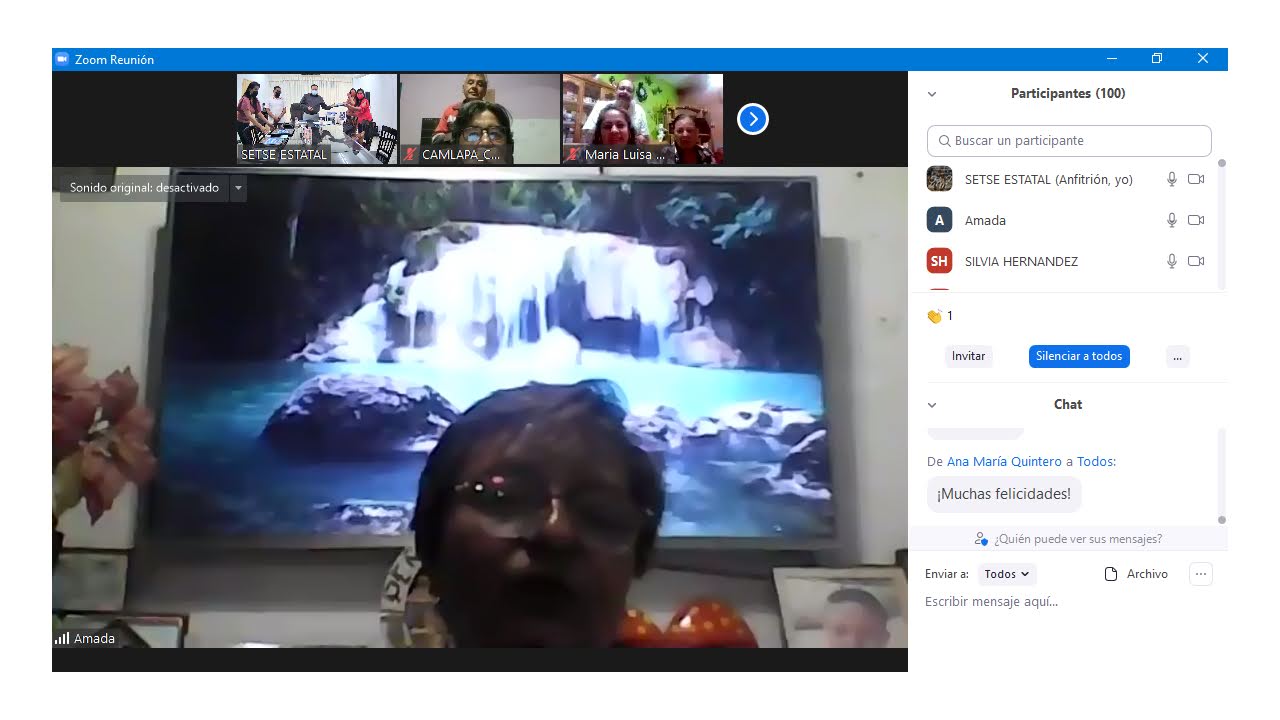This screenshot has width=1280, height=720.
Task: Click SETSE ESTATAL (Anfitrión, yo) name
Action: point(1048,180)
